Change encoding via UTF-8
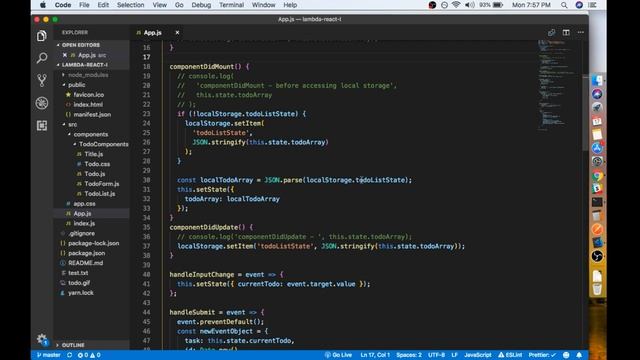The height and width of the screenshot is (360, 640). tap(436, 355)
